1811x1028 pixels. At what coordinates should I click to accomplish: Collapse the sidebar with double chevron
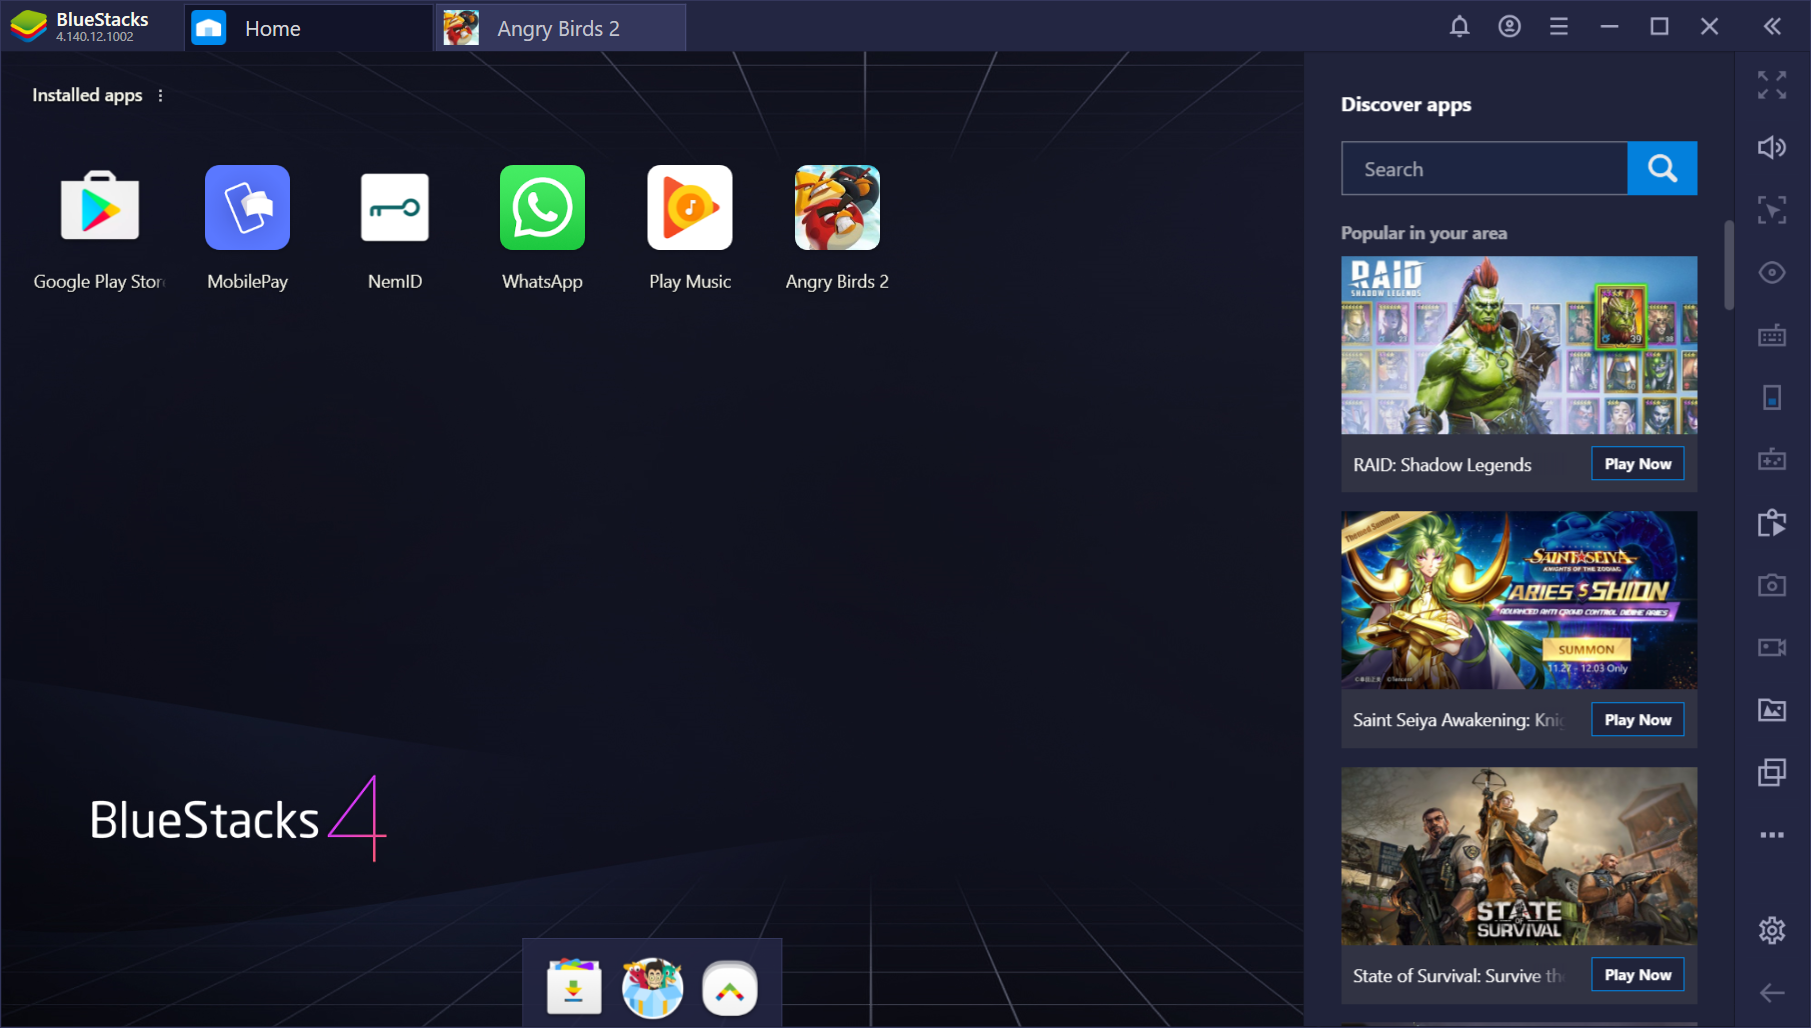[x=1771, y=27]
